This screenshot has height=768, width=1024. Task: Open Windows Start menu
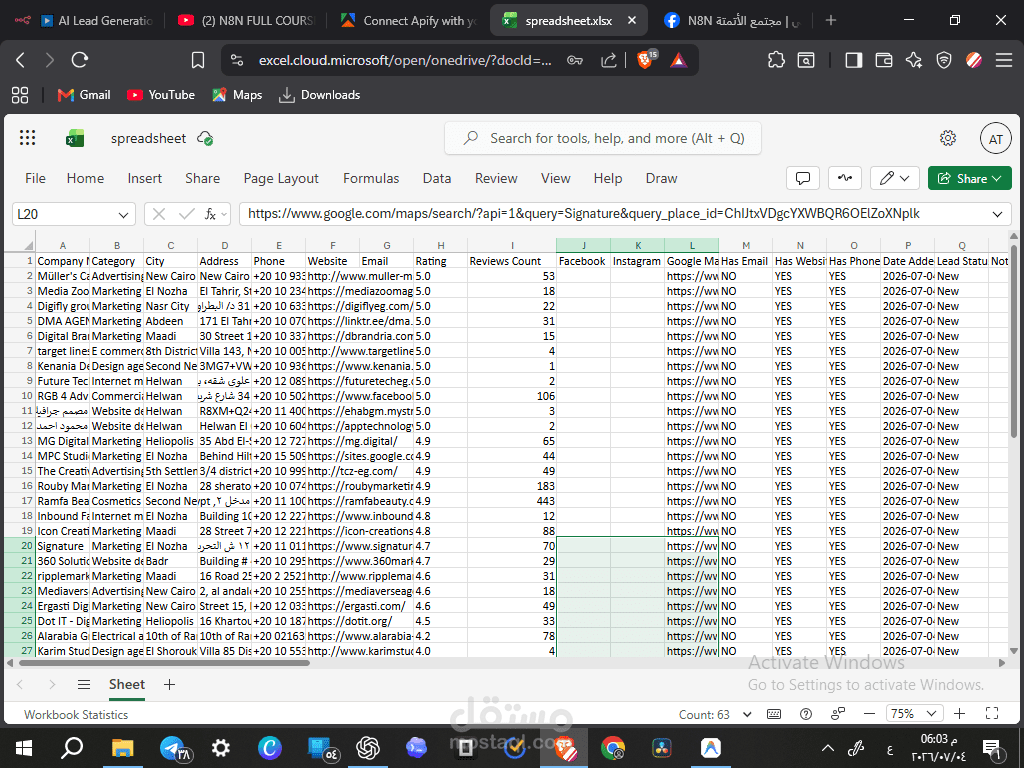point(24,748)
